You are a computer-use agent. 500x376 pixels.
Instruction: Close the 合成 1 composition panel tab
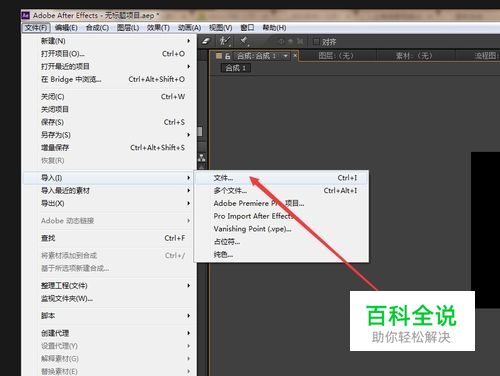click(x=295, y=56)
